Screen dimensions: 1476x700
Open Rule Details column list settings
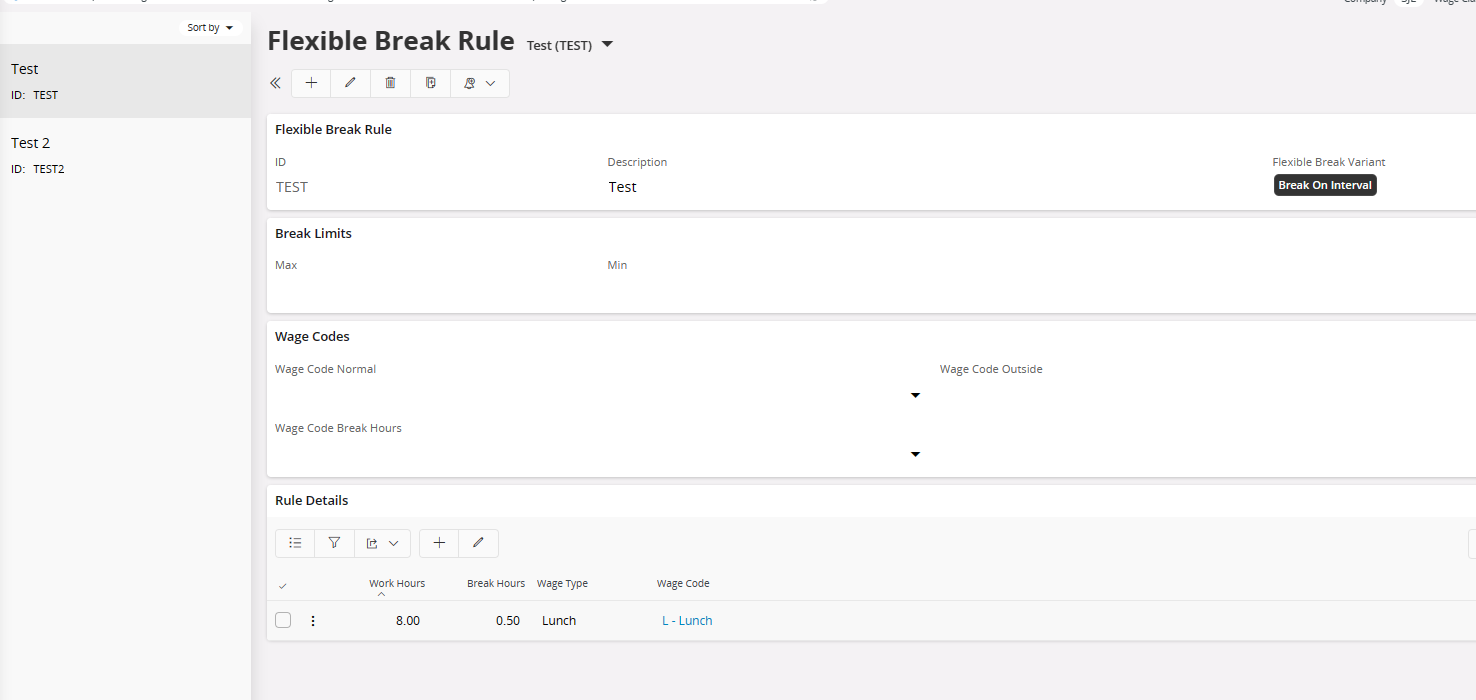pos(295,543)
